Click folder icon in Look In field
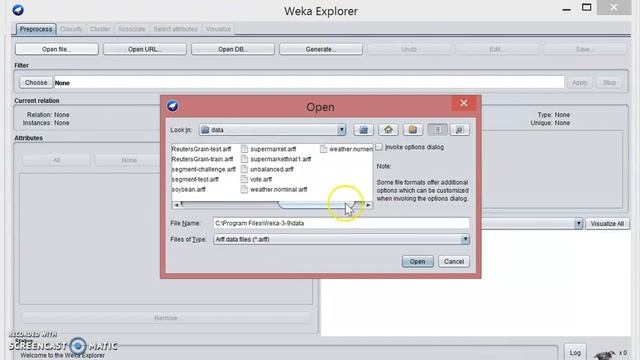This screenshot has width=640, height=360. [x=205, y=130]
